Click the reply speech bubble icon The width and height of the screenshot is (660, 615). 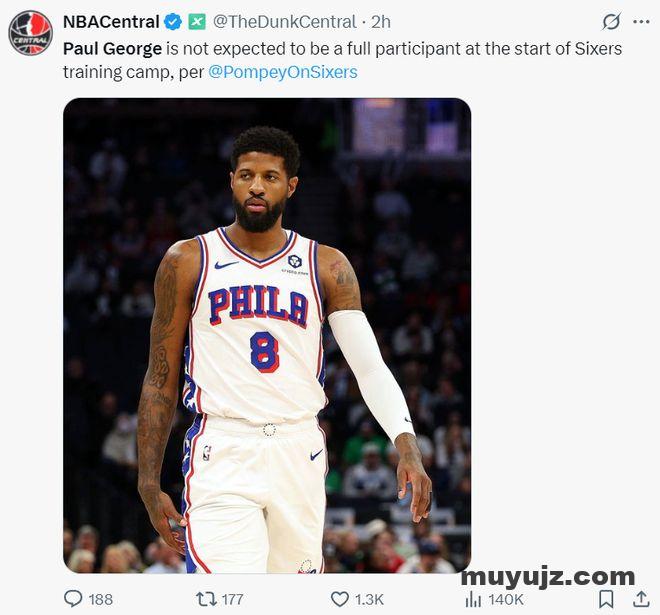(73, 599)
